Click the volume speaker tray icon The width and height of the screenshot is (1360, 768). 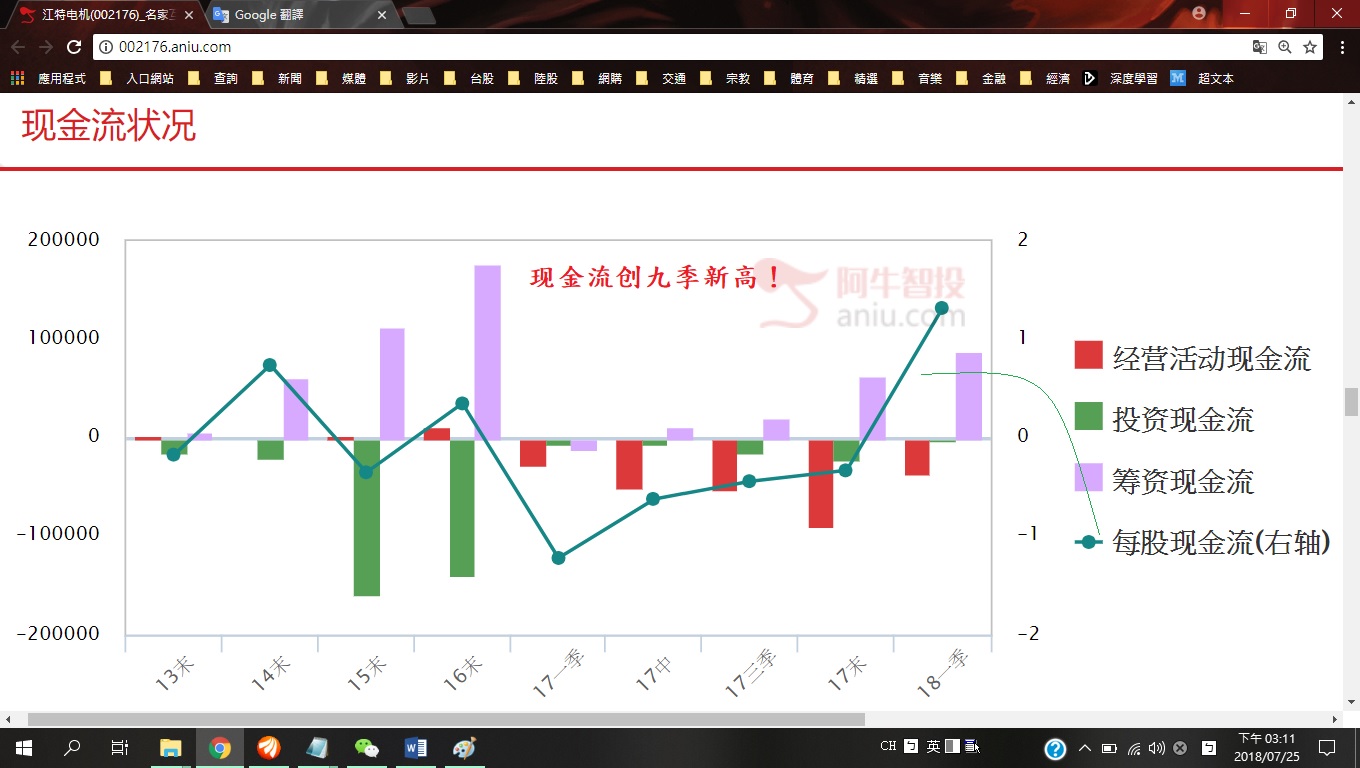tap(1157, 748)
